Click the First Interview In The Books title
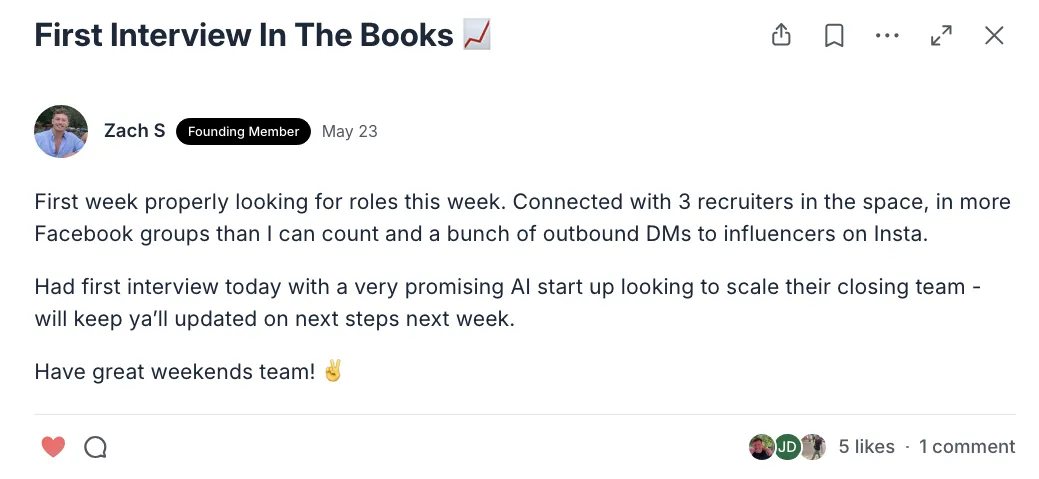This screenshot has width=1039, height=479. tap(244, 35)
